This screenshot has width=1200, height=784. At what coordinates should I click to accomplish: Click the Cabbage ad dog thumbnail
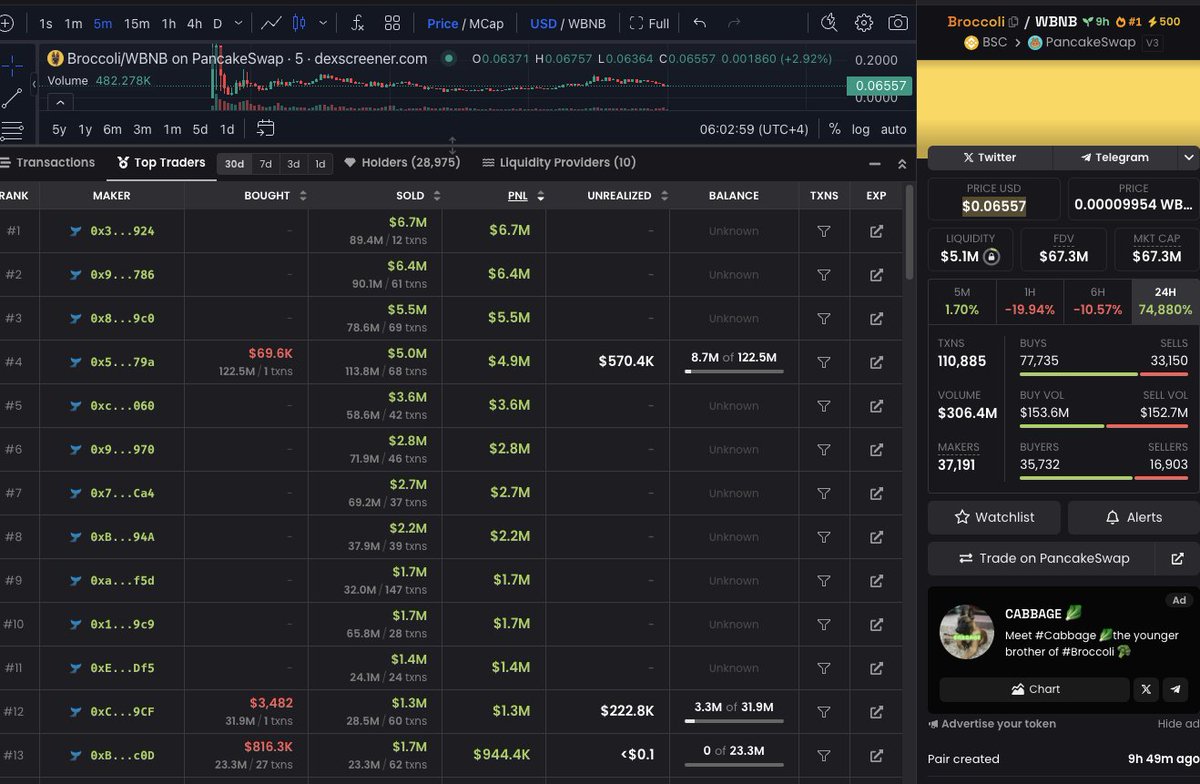pyautogui.click(x=967, y=632)
